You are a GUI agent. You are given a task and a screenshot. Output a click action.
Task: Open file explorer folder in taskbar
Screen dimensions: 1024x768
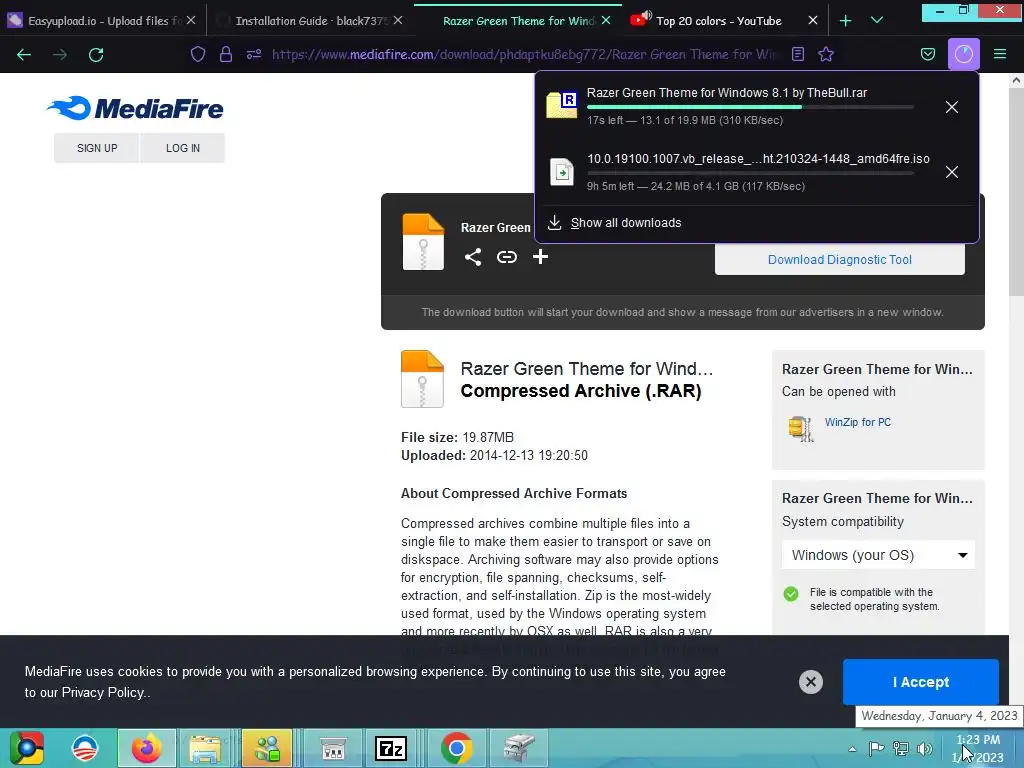(x=205, y=748)
